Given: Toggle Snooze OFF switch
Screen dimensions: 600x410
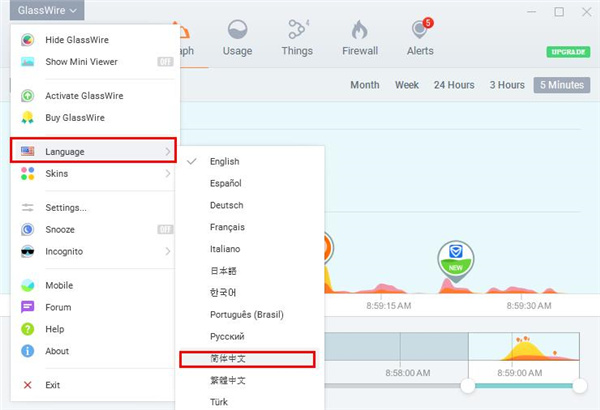Looking at the screenshot, I should click(x=165, y=229).
